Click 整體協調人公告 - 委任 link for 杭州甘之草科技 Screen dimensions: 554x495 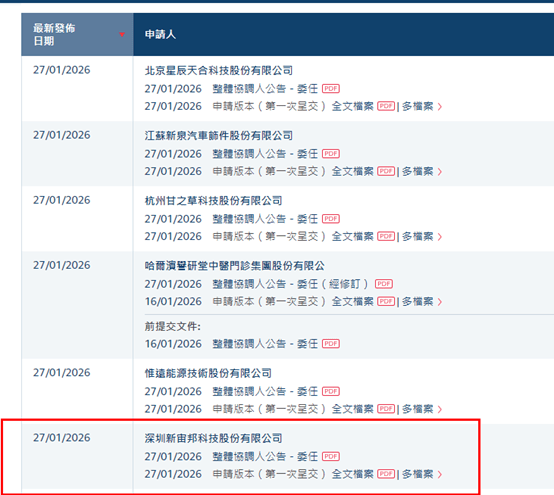265,219
